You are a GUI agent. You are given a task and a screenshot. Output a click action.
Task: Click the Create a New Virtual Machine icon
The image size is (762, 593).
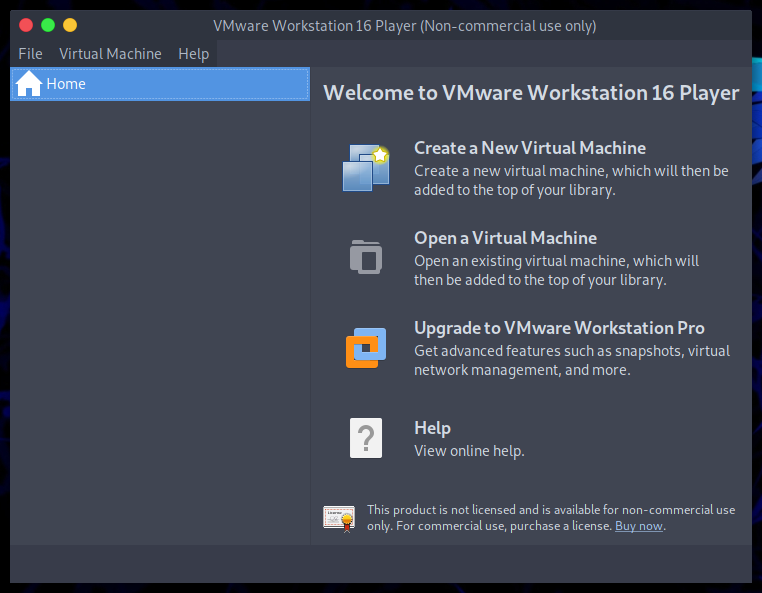365,167
